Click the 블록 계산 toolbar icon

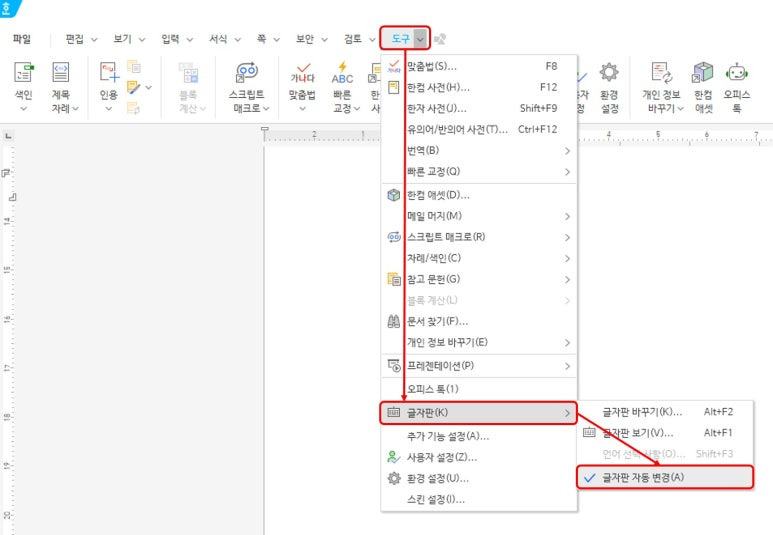tap(188, 72)
